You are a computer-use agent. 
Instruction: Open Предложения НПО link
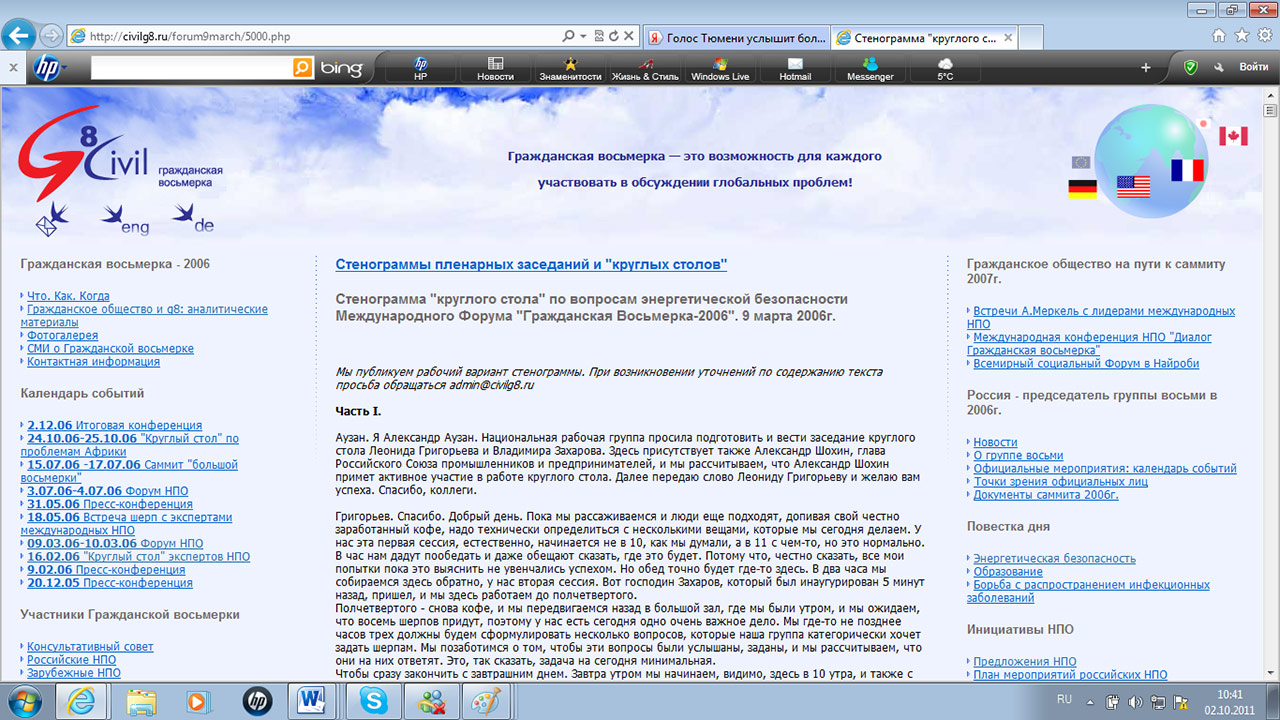(x=1025, y=662)
